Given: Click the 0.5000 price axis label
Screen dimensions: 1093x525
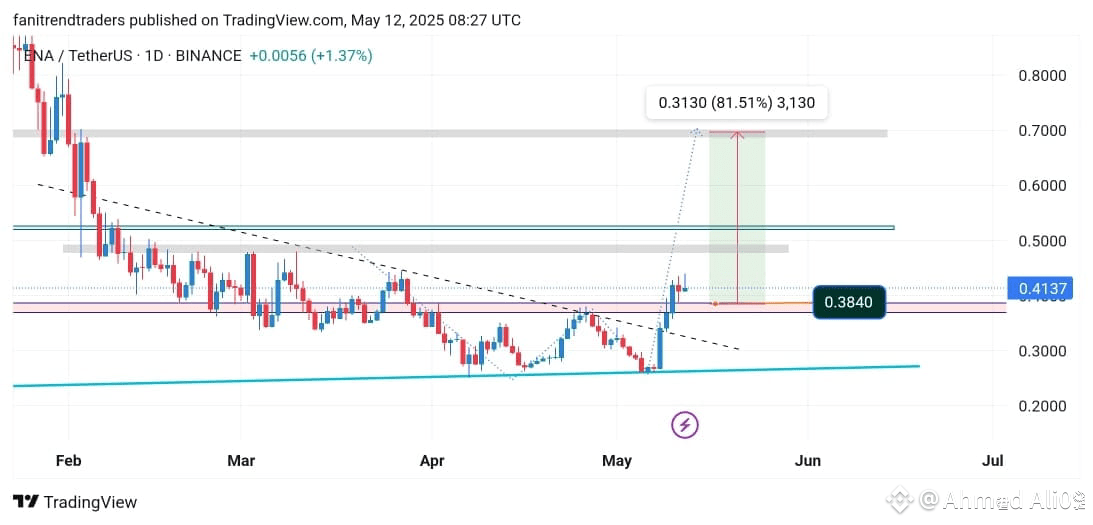Looking at the screenshot, I should tap(1042, 241).
